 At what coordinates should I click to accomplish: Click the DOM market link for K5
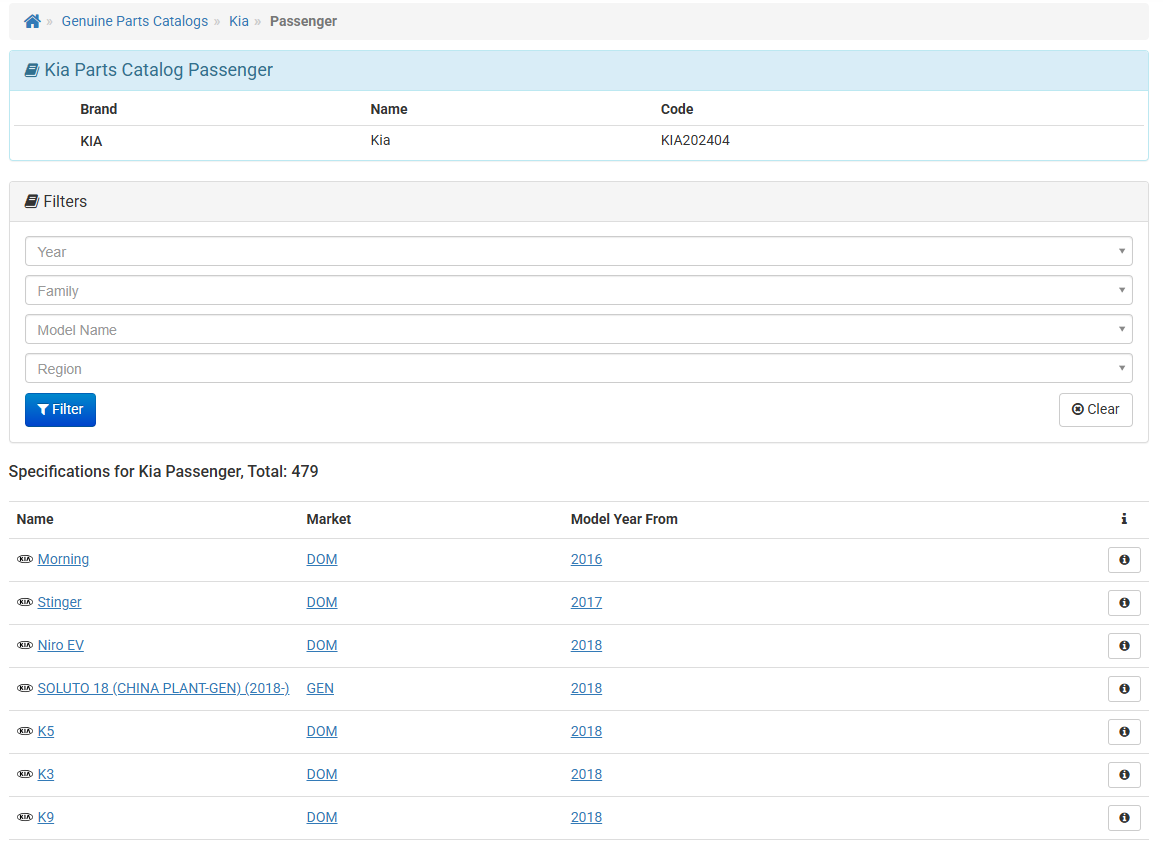[322, 731]
